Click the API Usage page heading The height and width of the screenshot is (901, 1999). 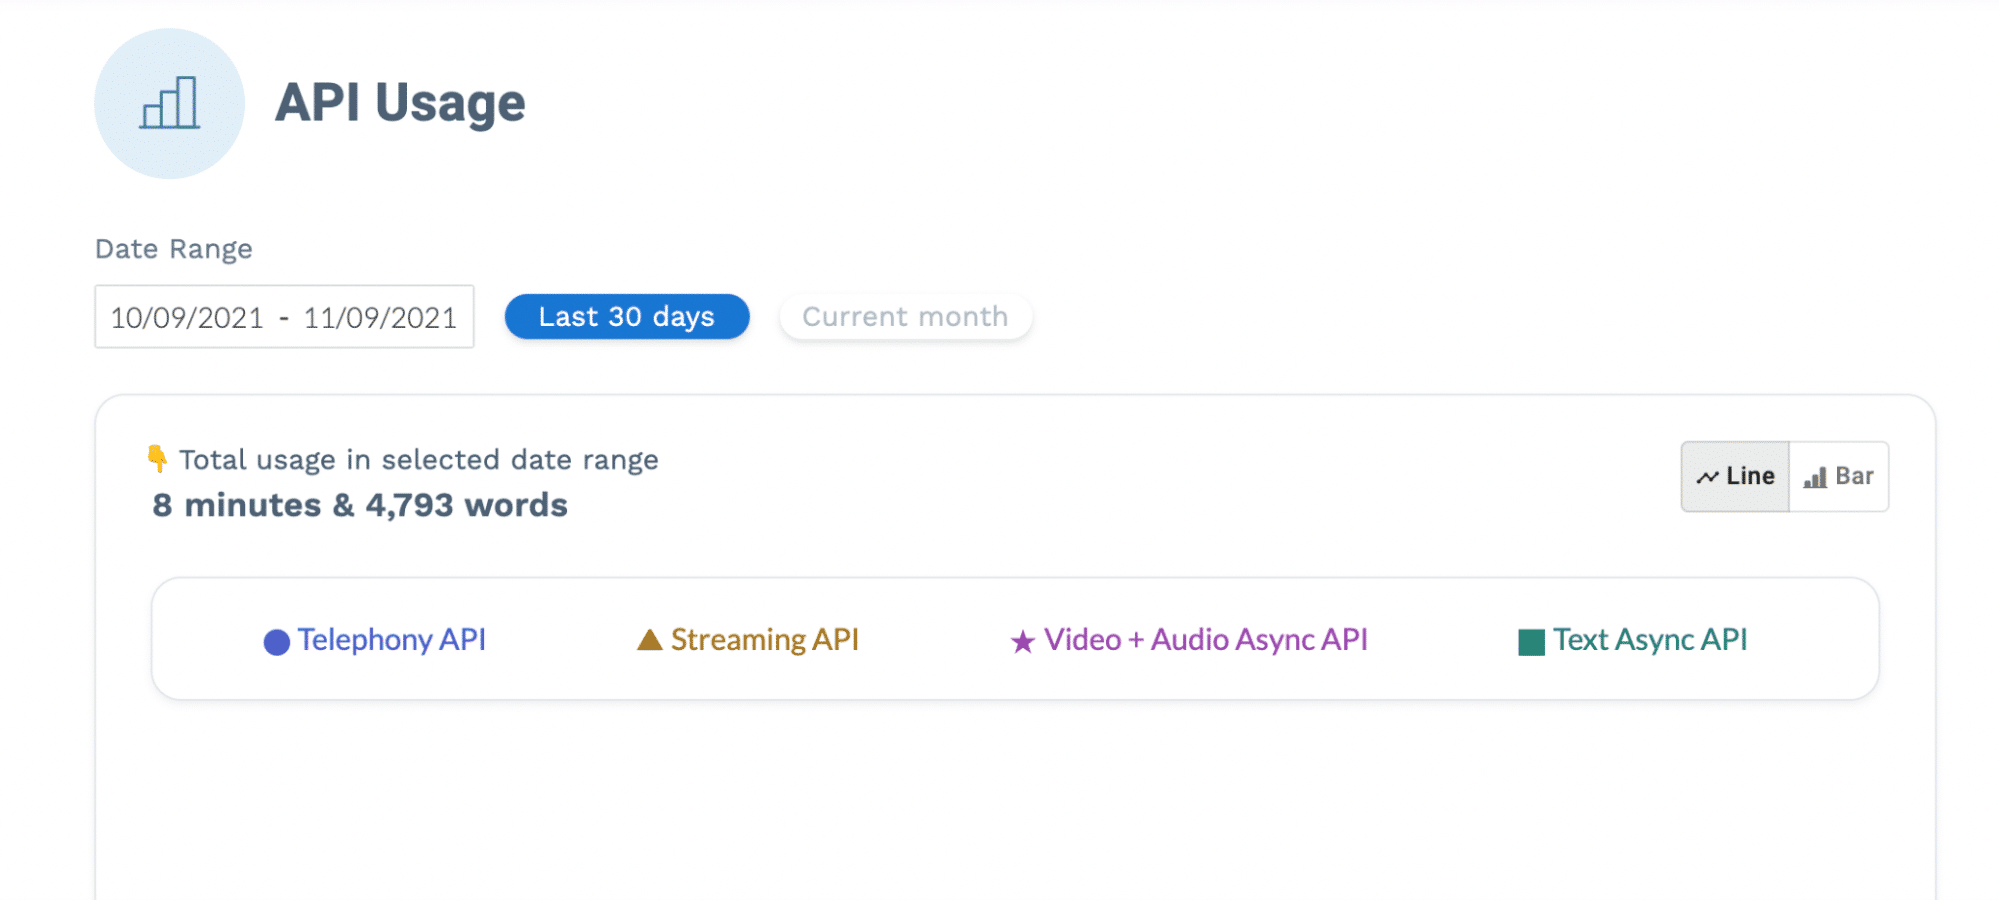400,103
